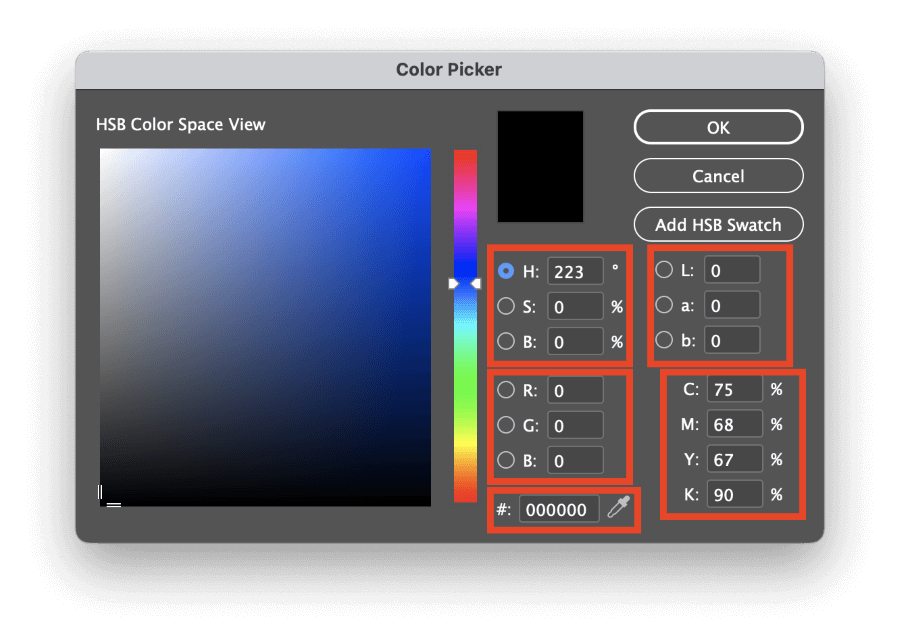The height and width of the screenshot is (643, 900).
Task: Click the hex code field showing 000000
Action: tap(561, 509)
